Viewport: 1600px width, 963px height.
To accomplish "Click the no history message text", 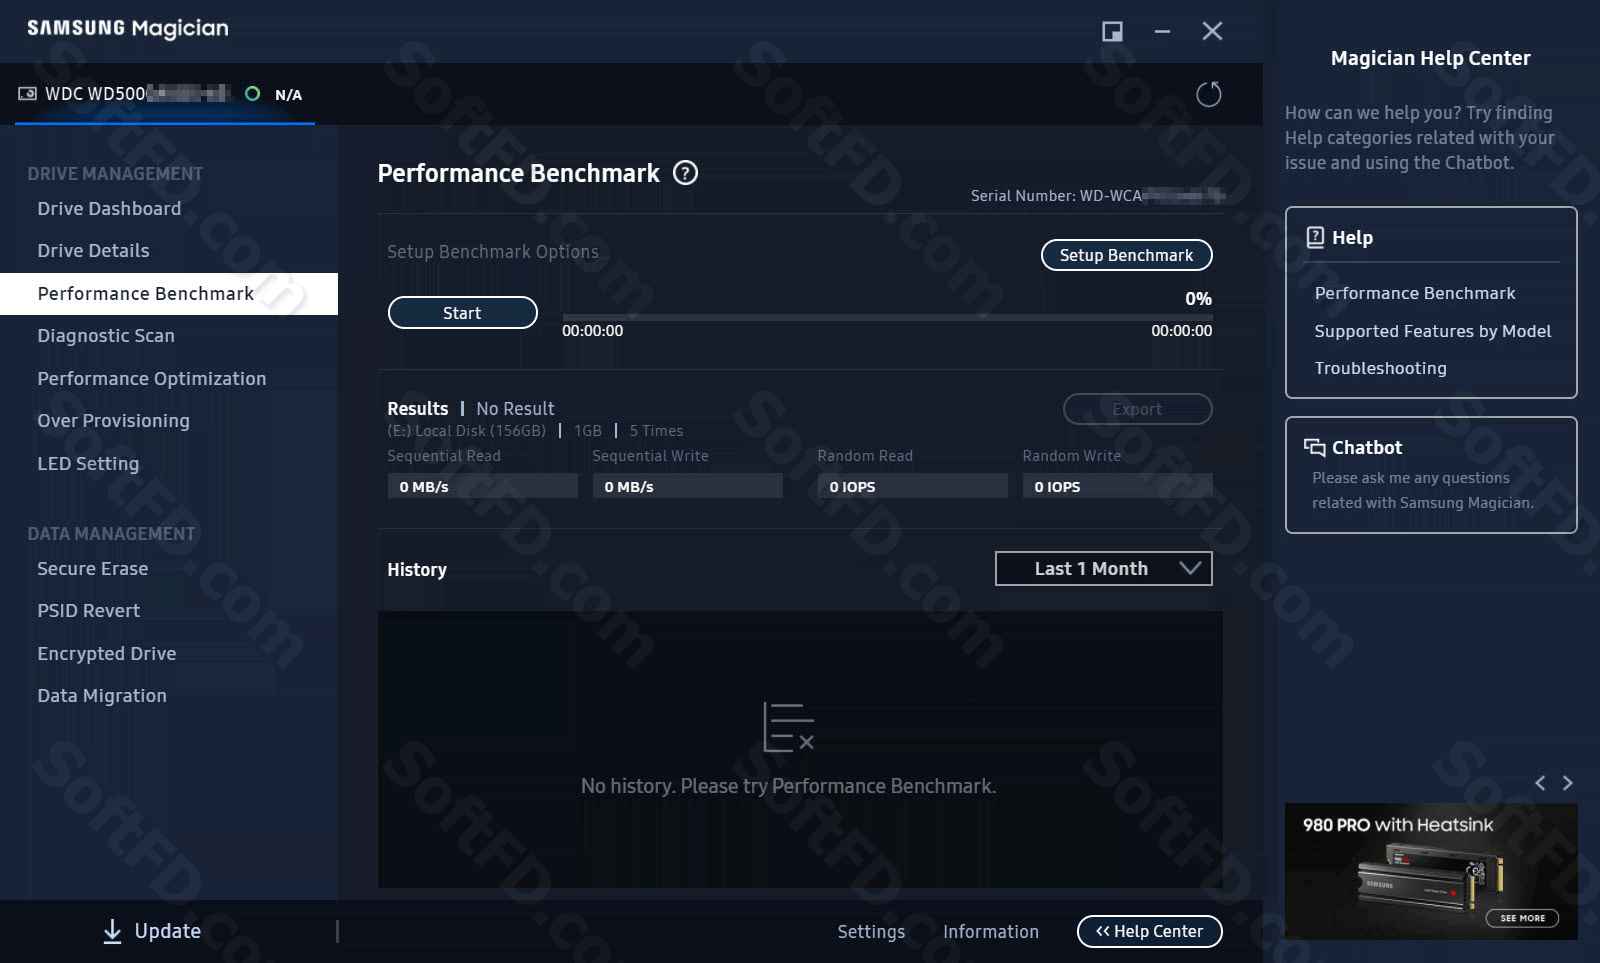I will pyautogui.click(x=788, y=786).
